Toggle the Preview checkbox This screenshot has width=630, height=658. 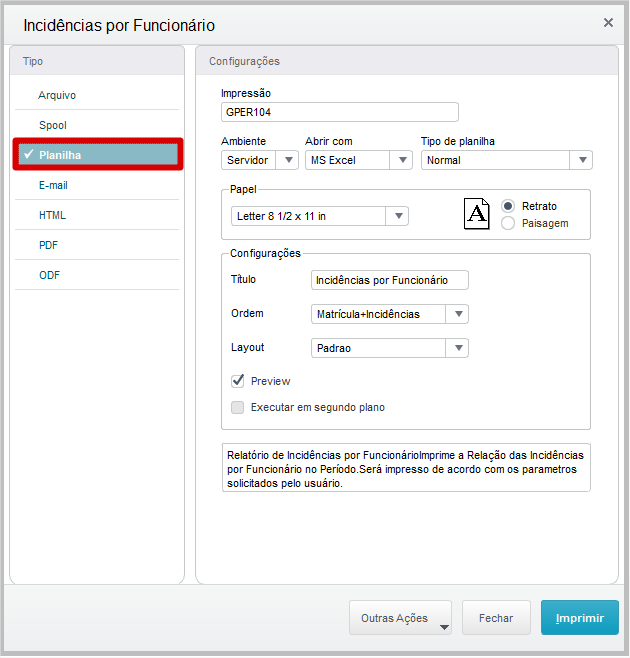pyautogui.click(x=238, y=381)
